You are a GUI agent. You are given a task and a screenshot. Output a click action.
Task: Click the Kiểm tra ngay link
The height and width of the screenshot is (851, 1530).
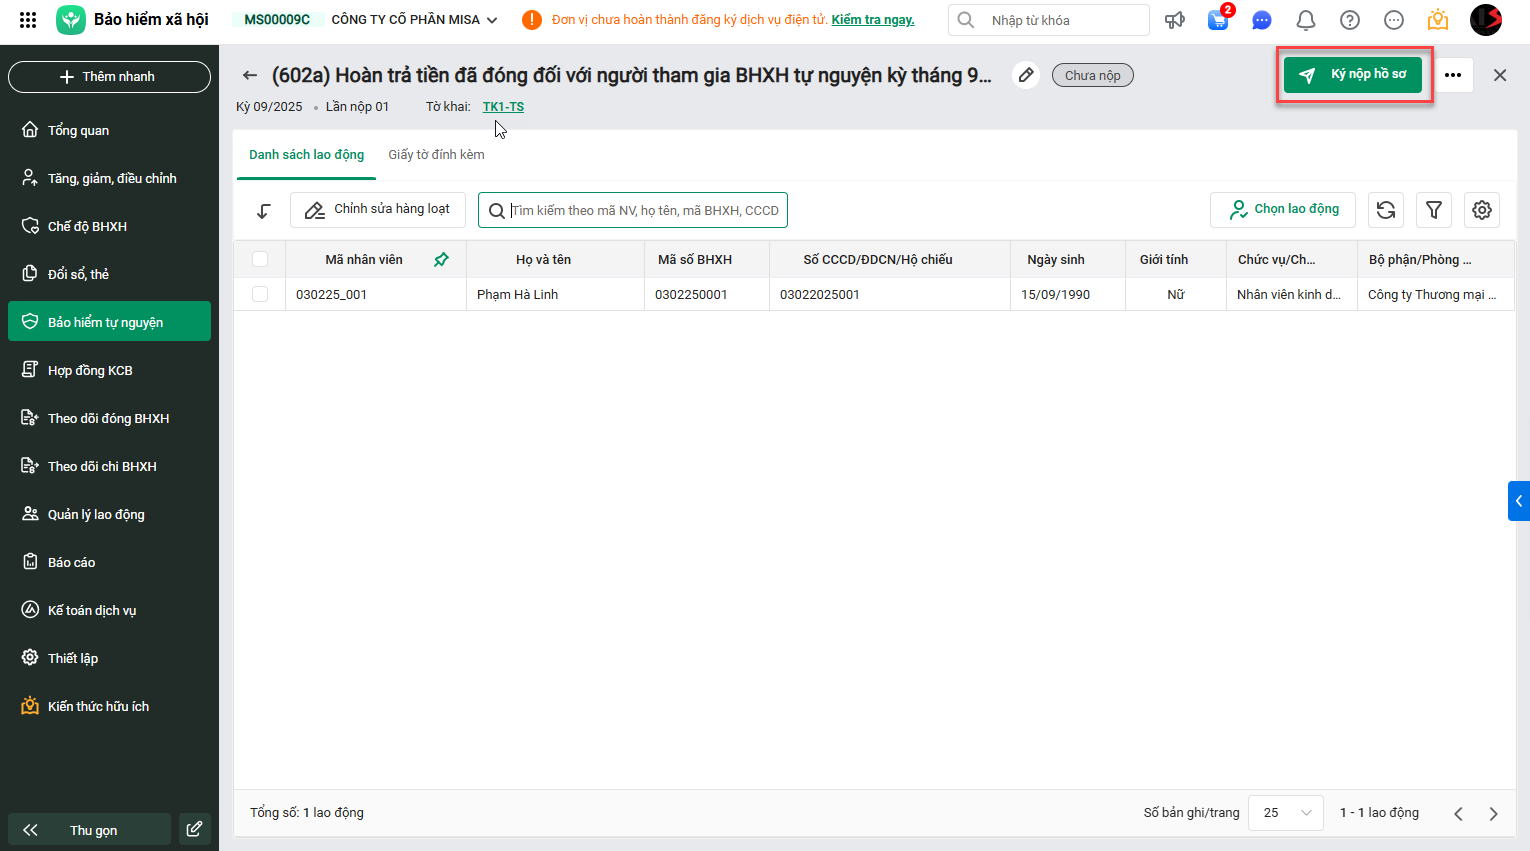click(873, 20)
